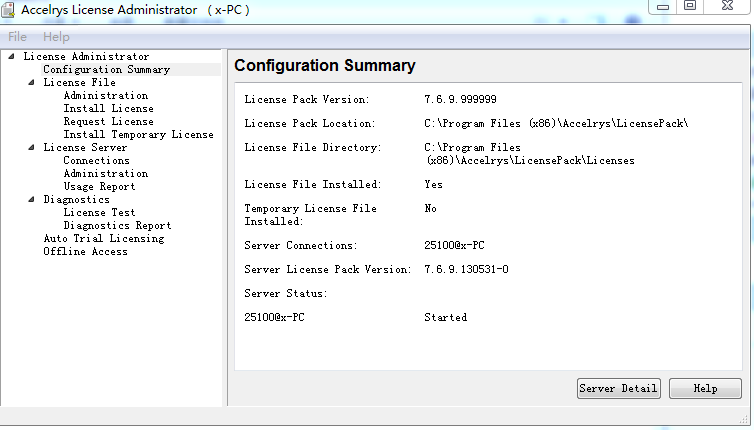Screen dimensions: 754x430
Task: Open Install Temporary License page
Action: point(138,135)
